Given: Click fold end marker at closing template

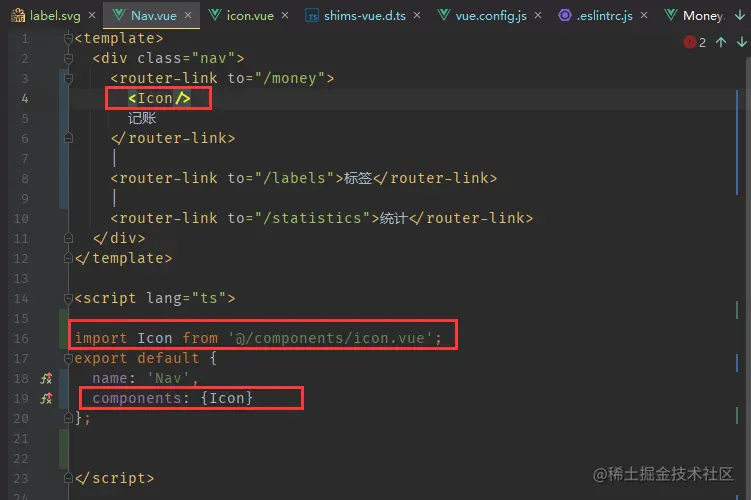Looking at the screenshot, I should (68, 258).
